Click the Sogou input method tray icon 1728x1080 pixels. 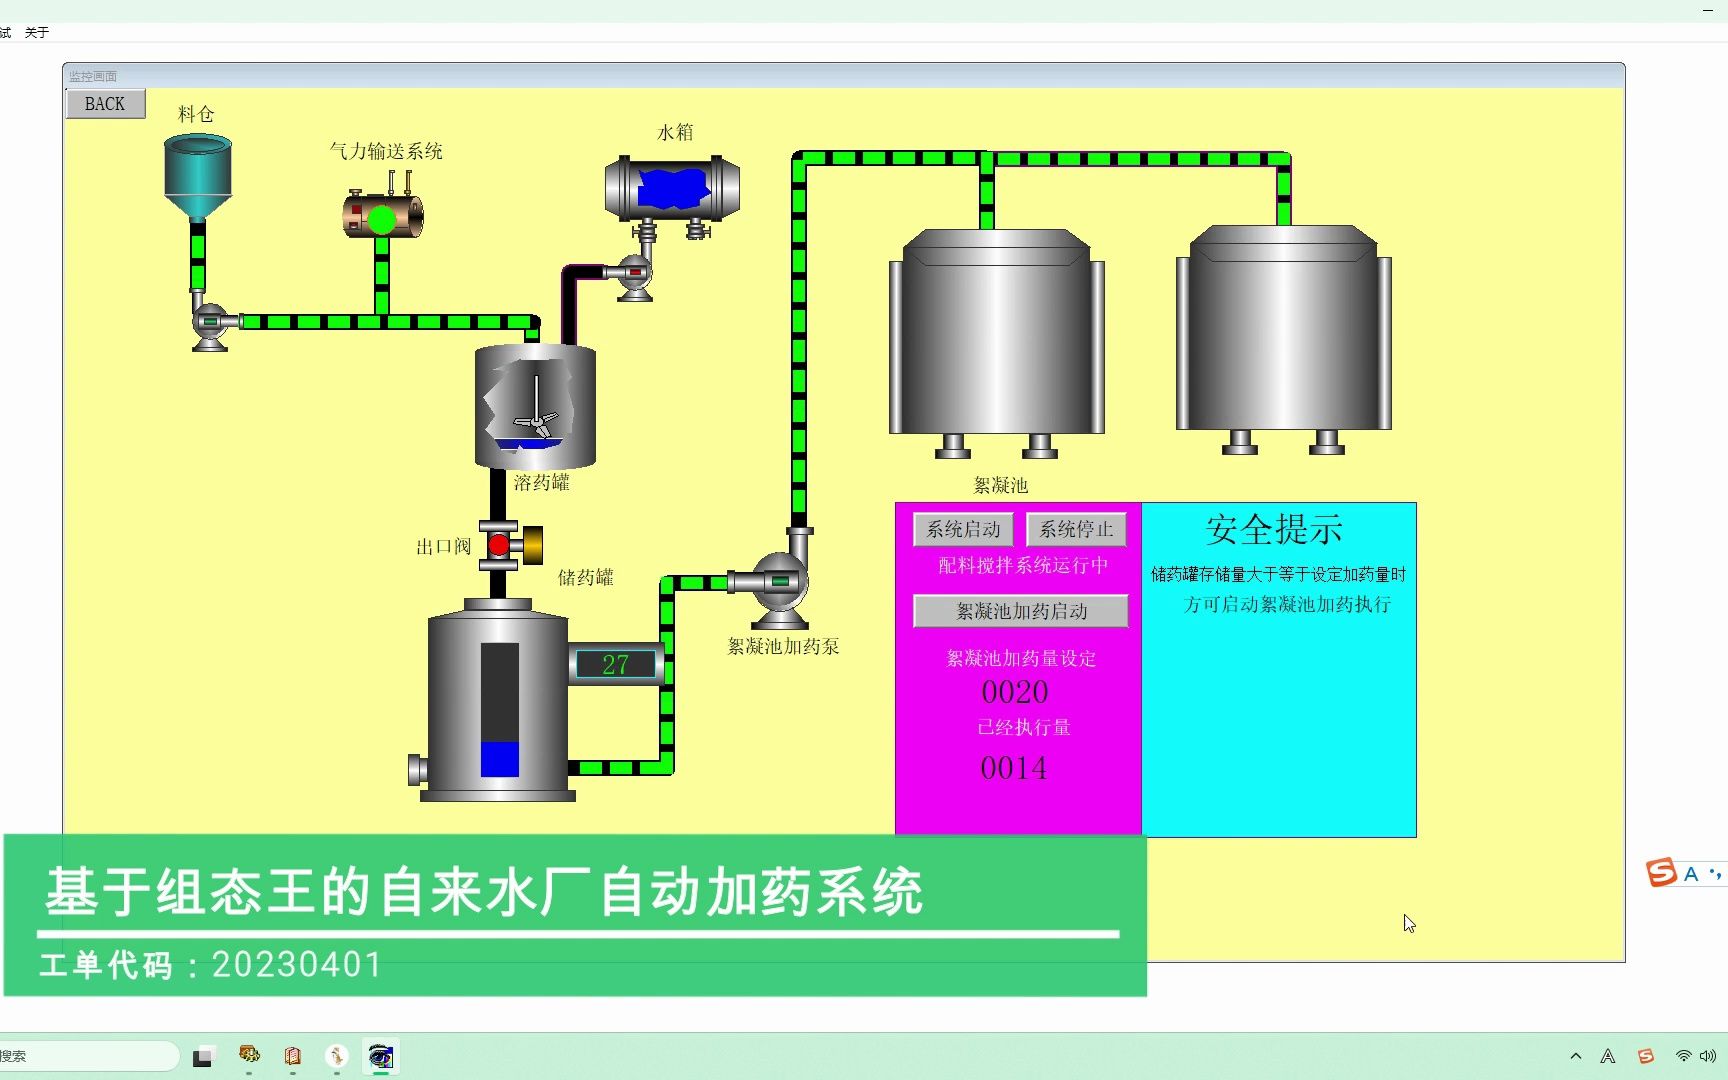[1645, 1056]
